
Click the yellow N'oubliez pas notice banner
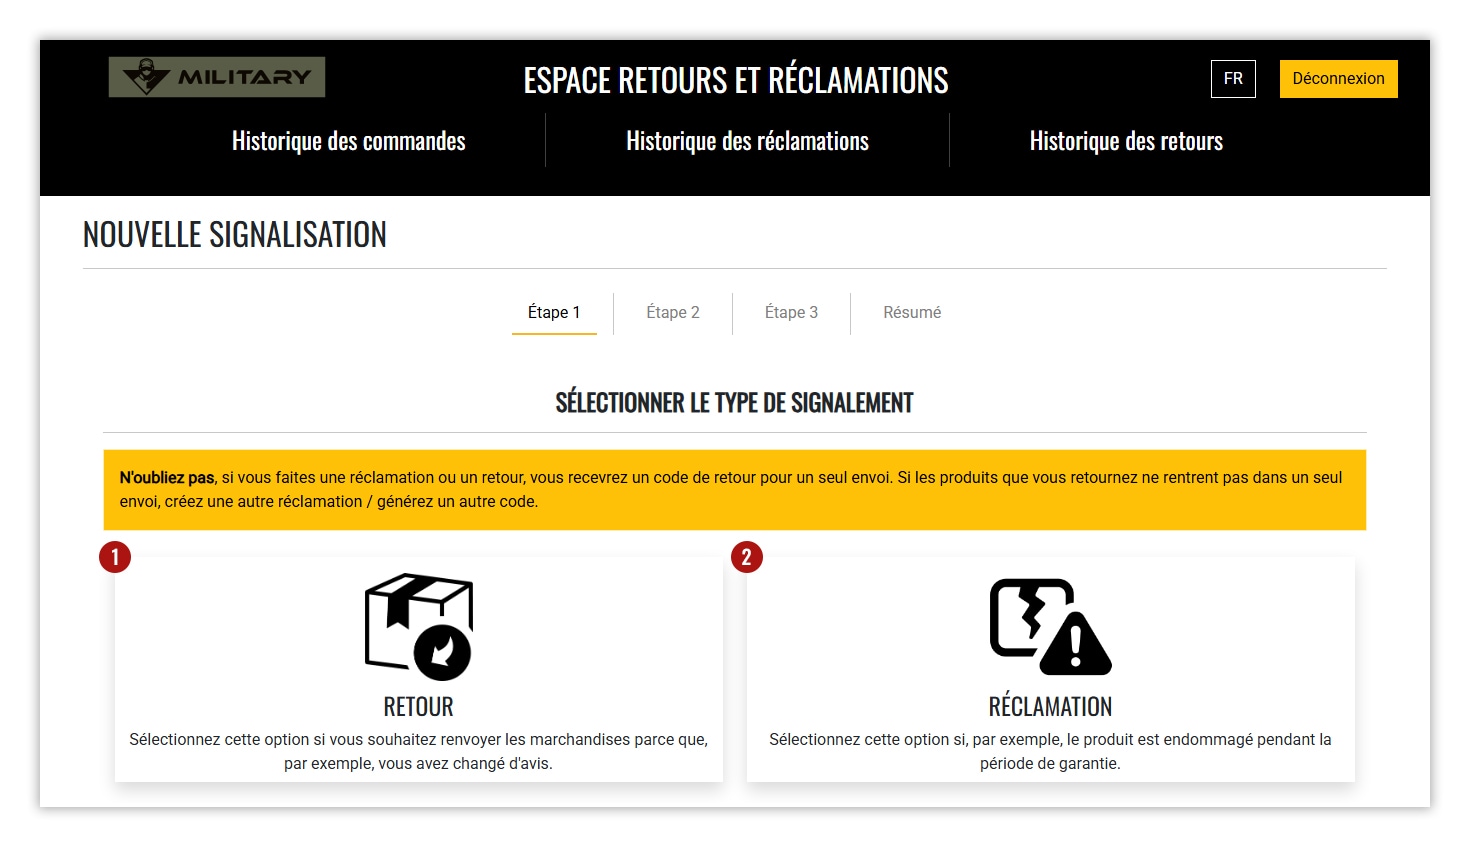coord(734,490)
